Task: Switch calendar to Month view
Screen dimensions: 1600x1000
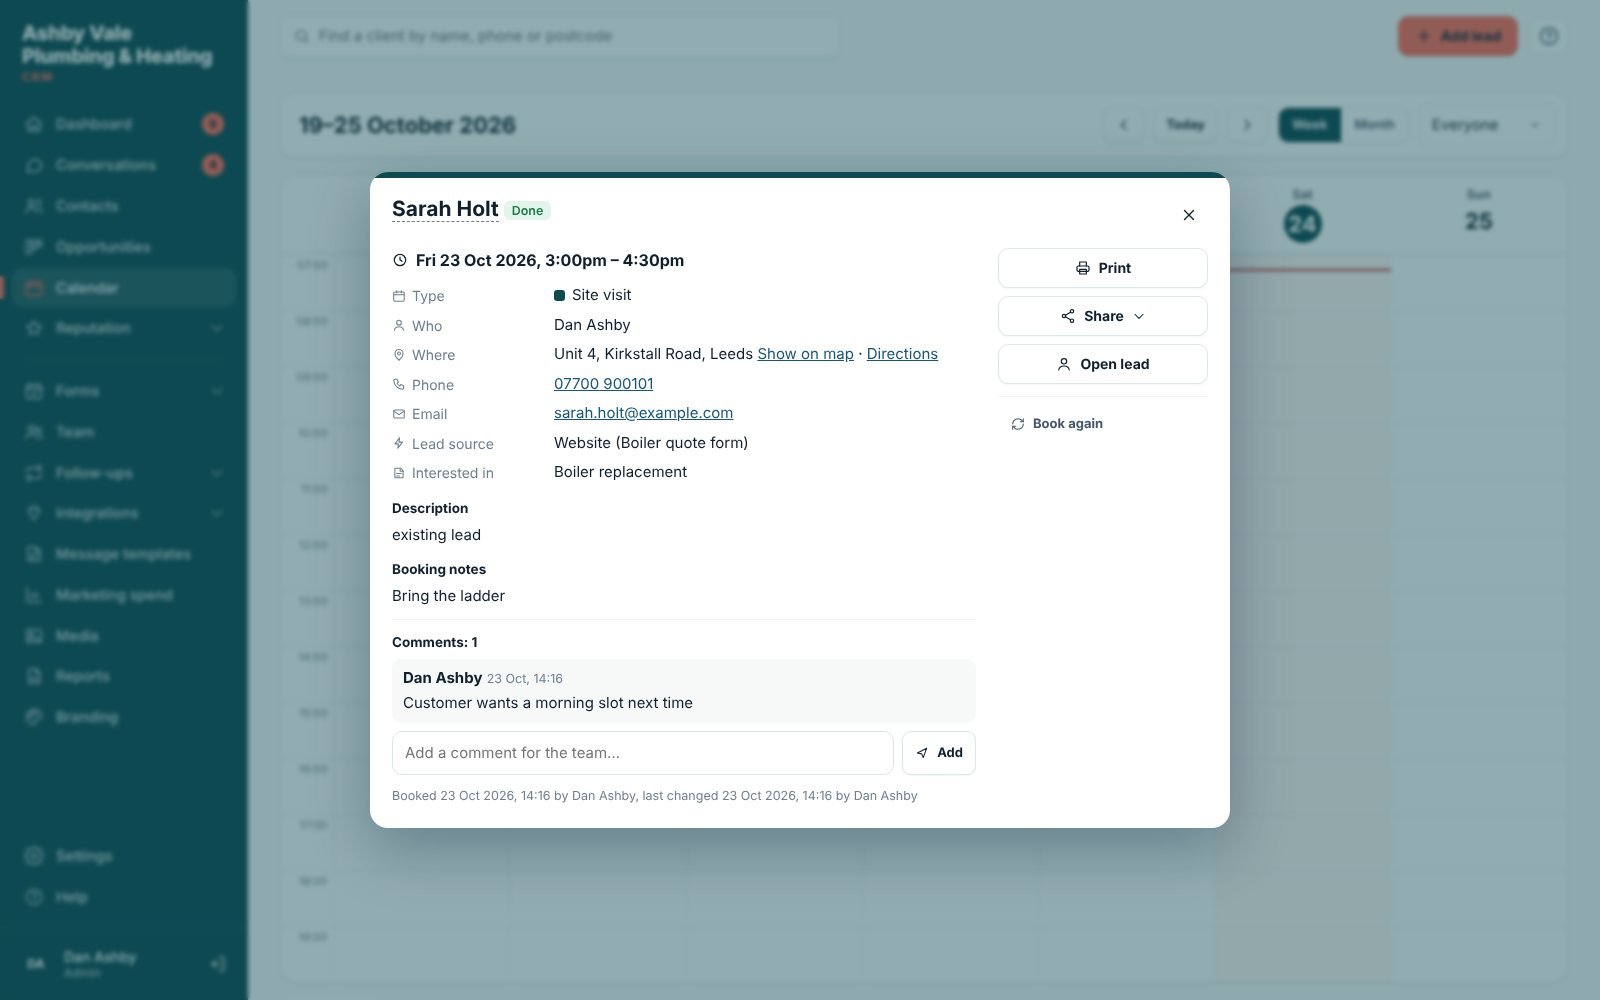Action: tap(1374, 125)
